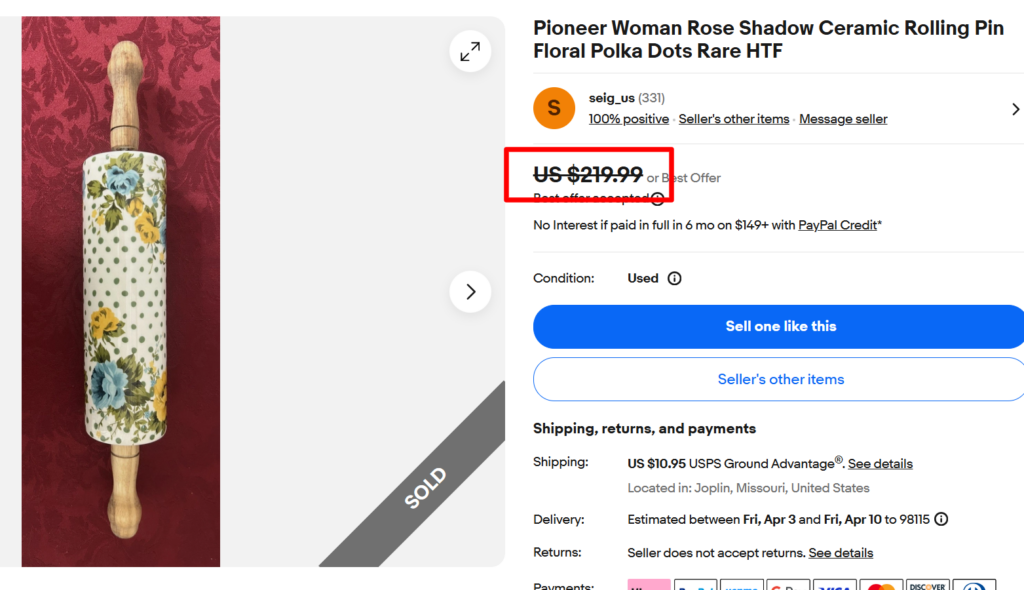View shipping See details link

(x=880, y=463)
